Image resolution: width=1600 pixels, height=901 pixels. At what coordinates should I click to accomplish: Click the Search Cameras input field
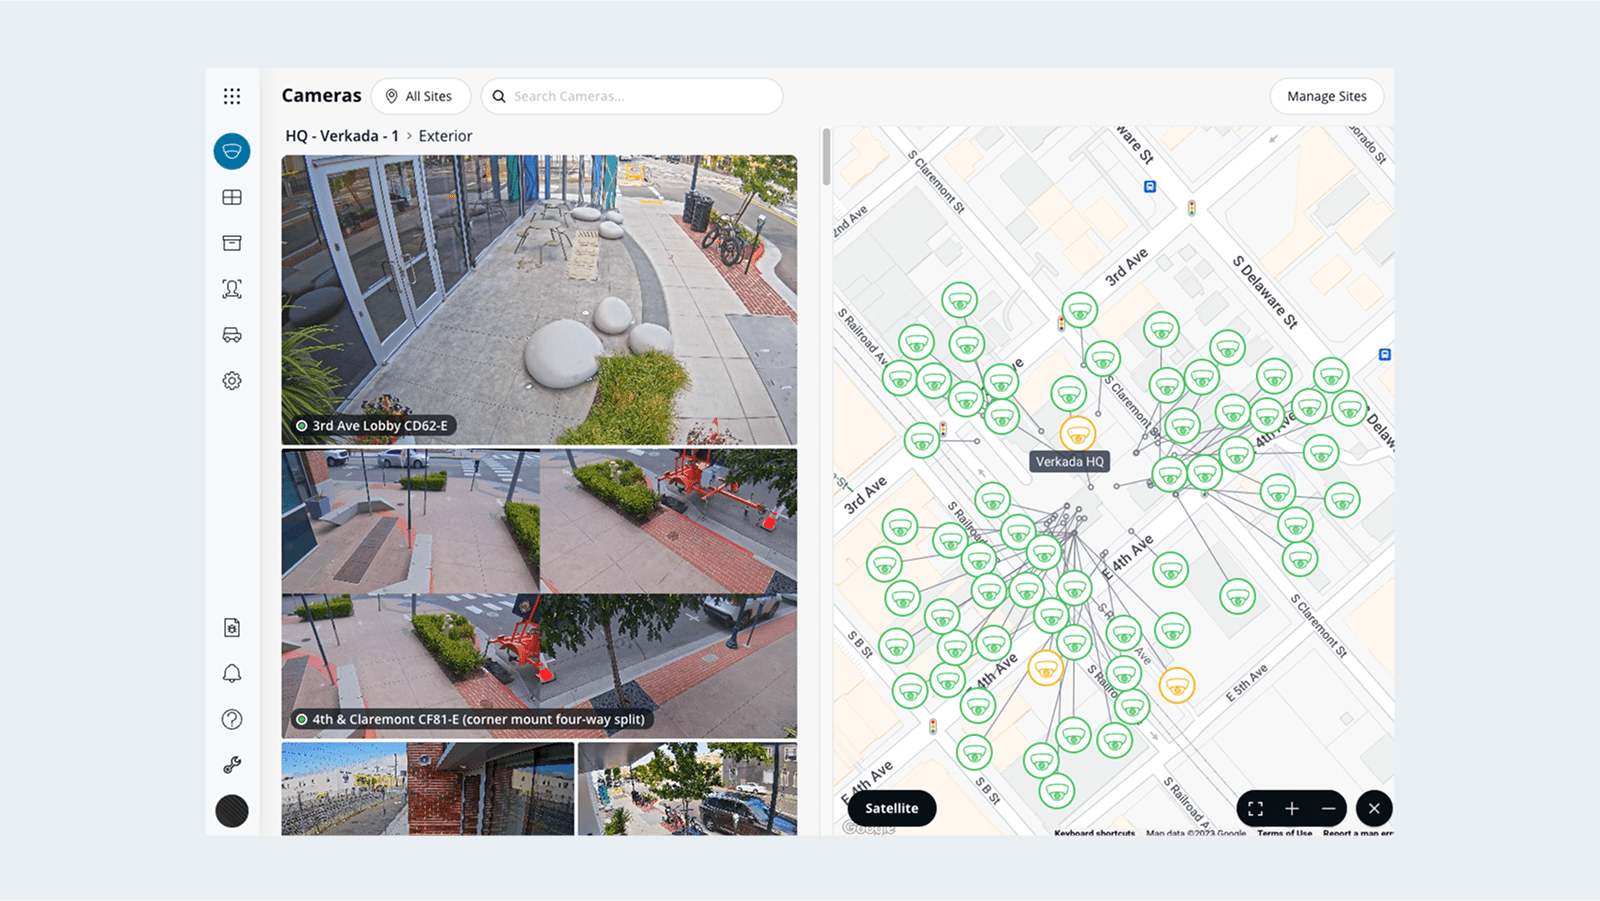click(640, 96)
